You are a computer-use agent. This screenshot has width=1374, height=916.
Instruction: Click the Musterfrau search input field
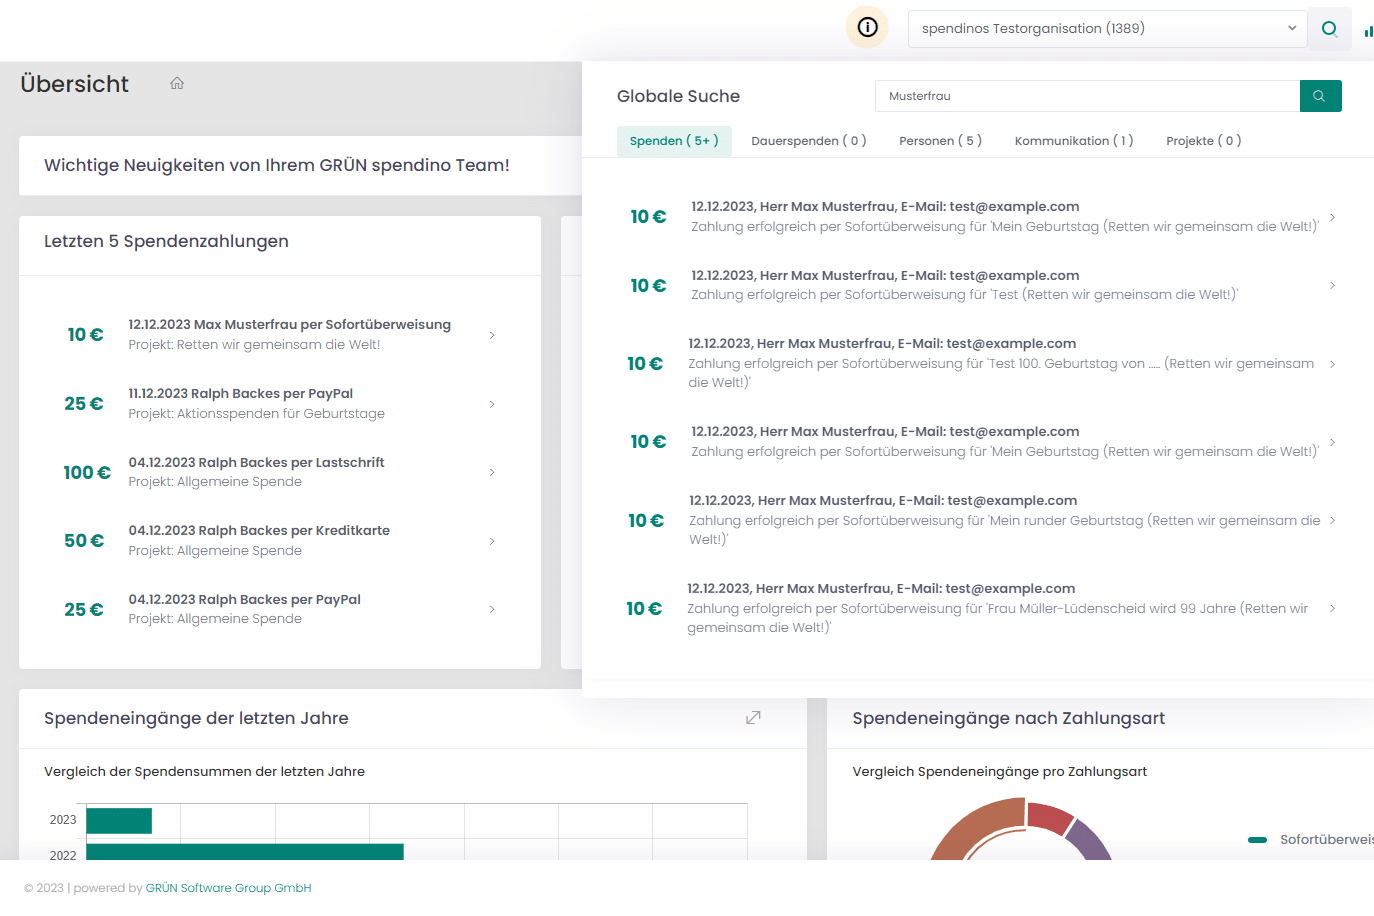point(1087,96)
